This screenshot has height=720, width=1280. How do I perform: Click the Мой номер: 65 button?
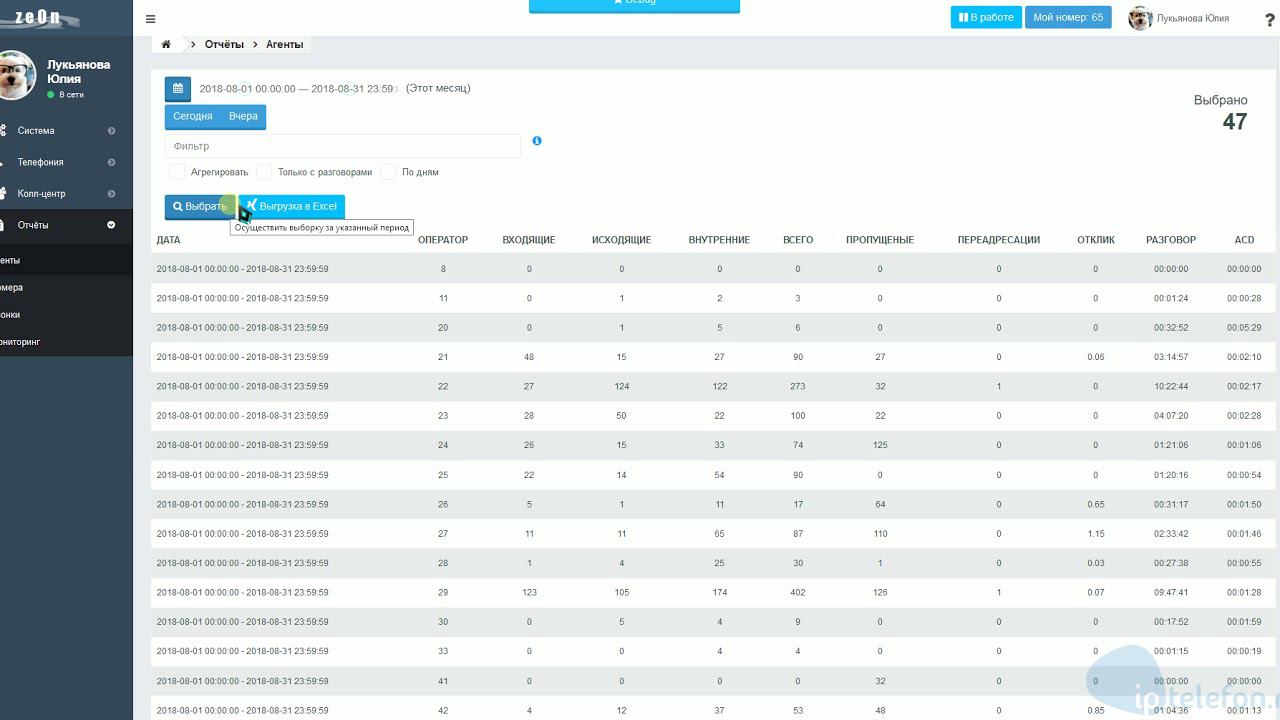click(1068, 17)
